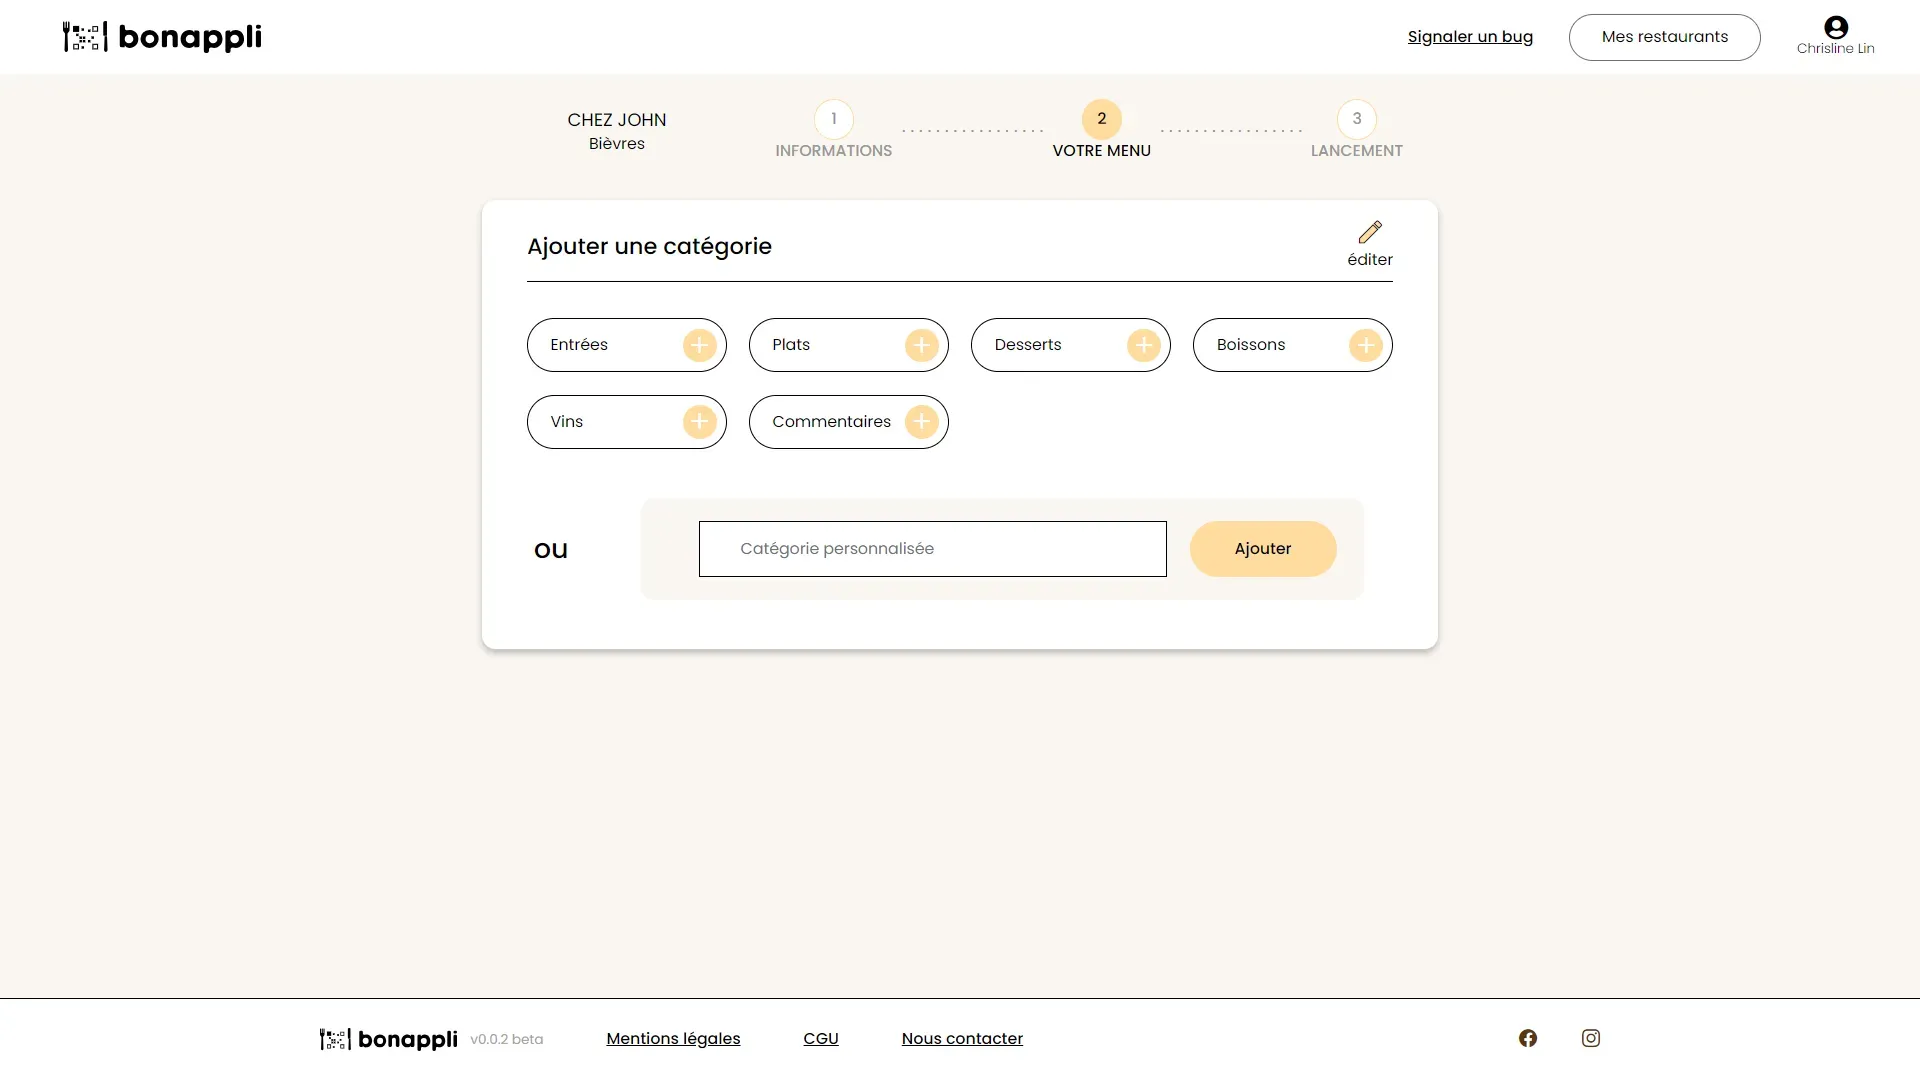Click the bonappli logo in the footer

(389, 1039)
